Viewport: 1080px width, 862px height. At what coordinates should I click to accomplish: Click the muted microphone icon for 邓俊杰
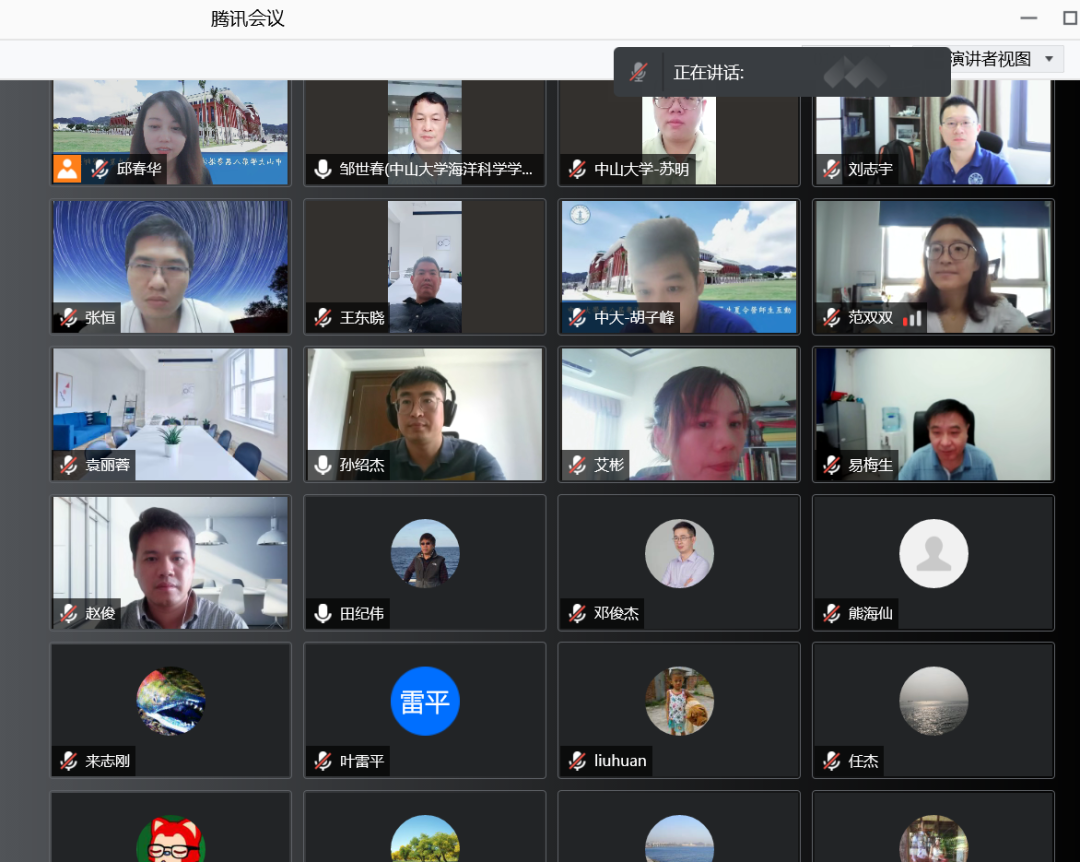coord(577,613)
